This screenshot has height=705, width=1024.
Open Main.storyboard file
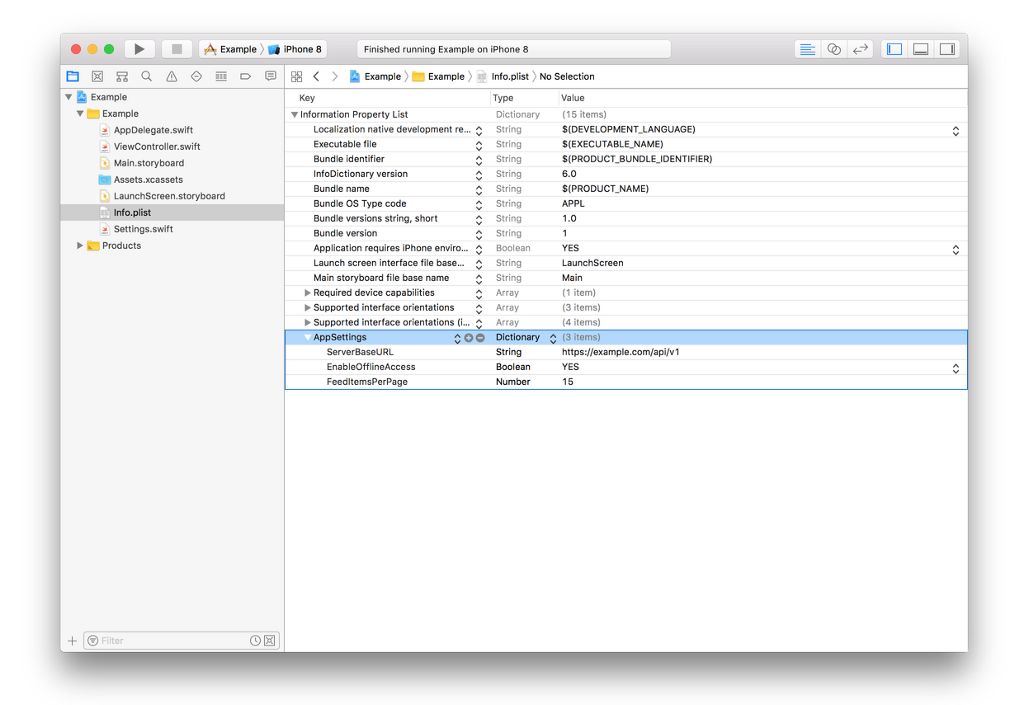148,163
